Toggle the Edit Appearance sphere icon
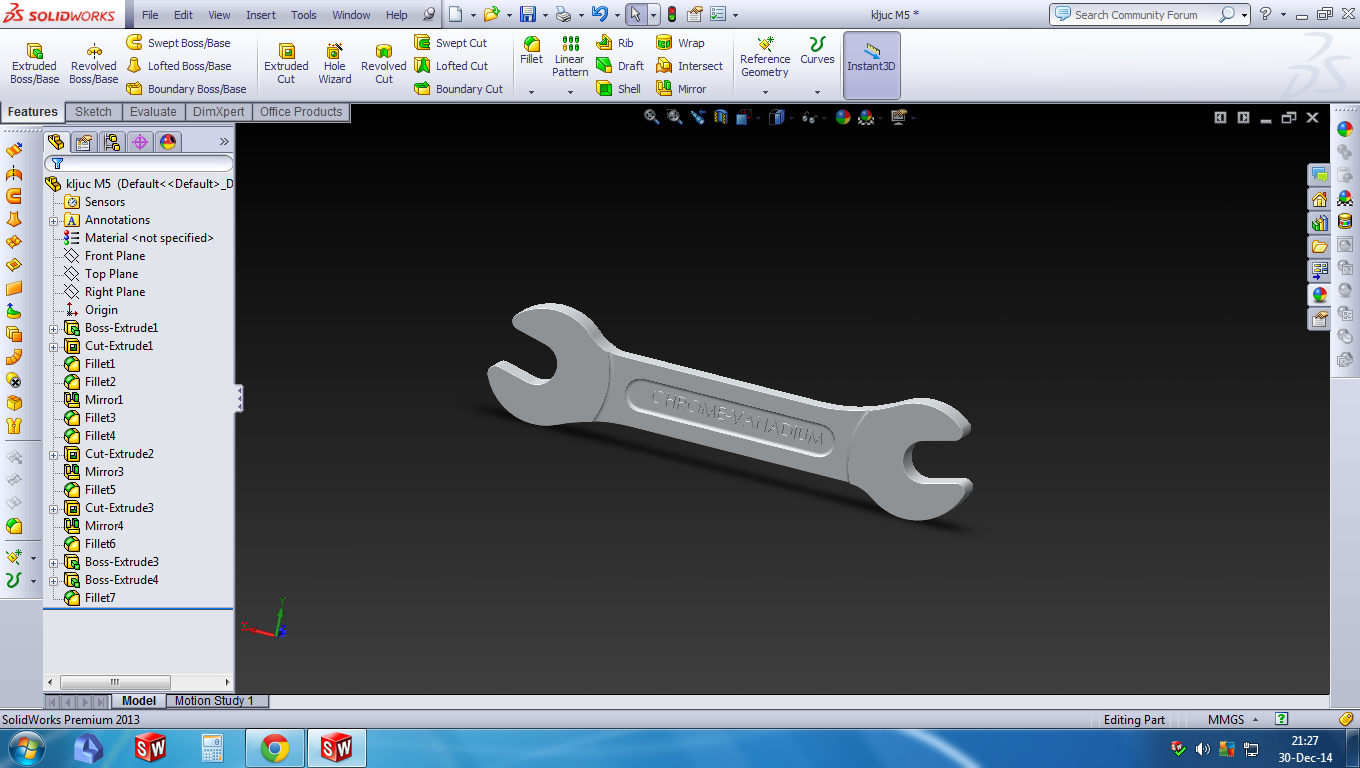Image resolution: width=1360 pixels, height=768 pixels. coord(842,117)
